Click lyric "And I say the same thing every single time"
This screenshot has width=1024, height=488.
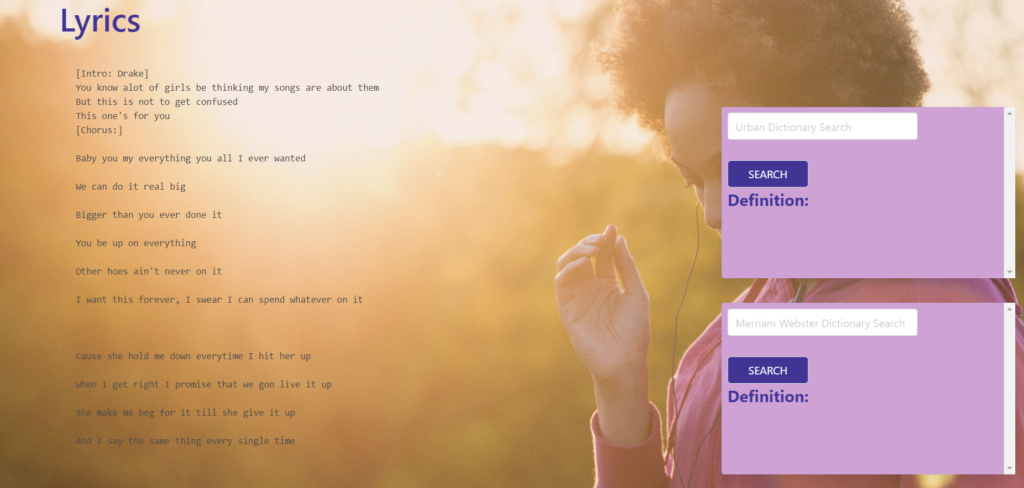coord(185,441)
